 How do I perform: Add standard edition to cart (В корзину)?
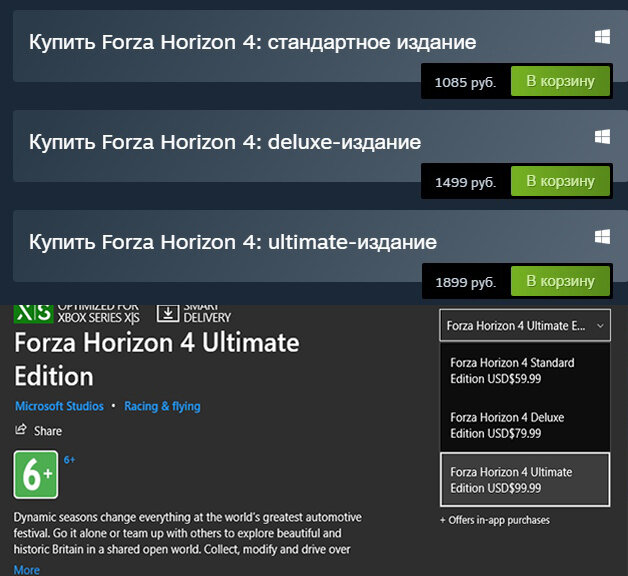pyautogui.click(x=560, y=81)
